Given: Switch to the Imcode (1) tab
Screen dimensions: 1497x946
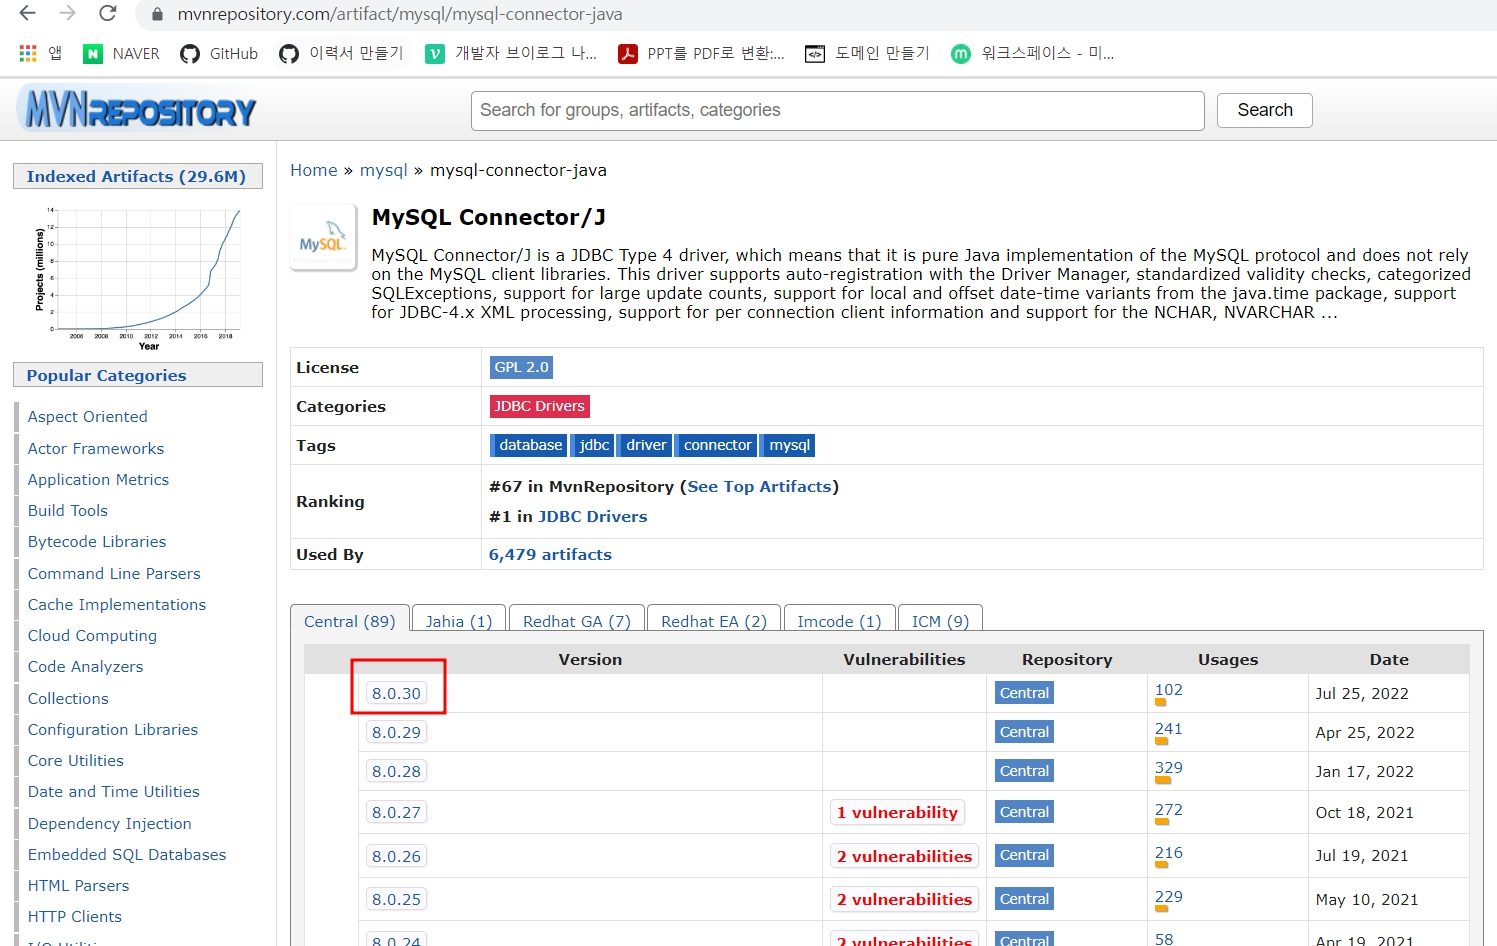Looking at the screenshot, I should (839, 621).
